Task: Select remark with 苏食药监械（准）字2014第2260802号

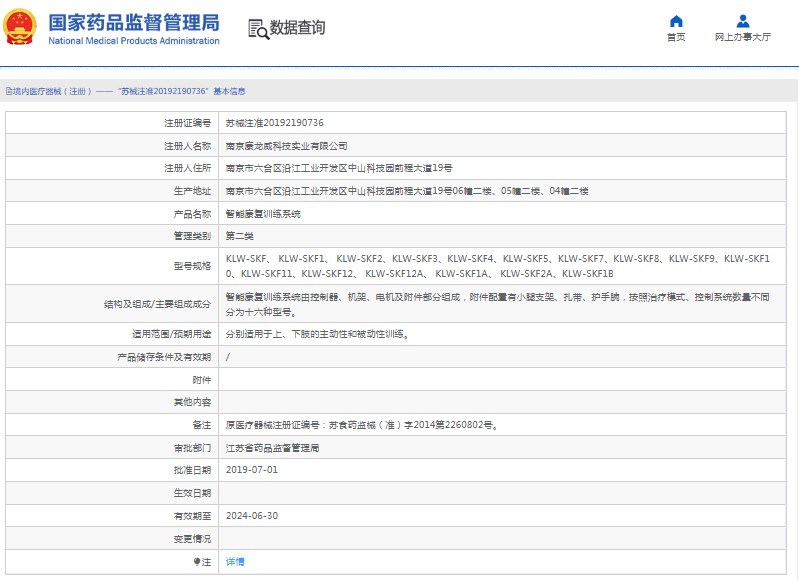Action: point(362,425)
